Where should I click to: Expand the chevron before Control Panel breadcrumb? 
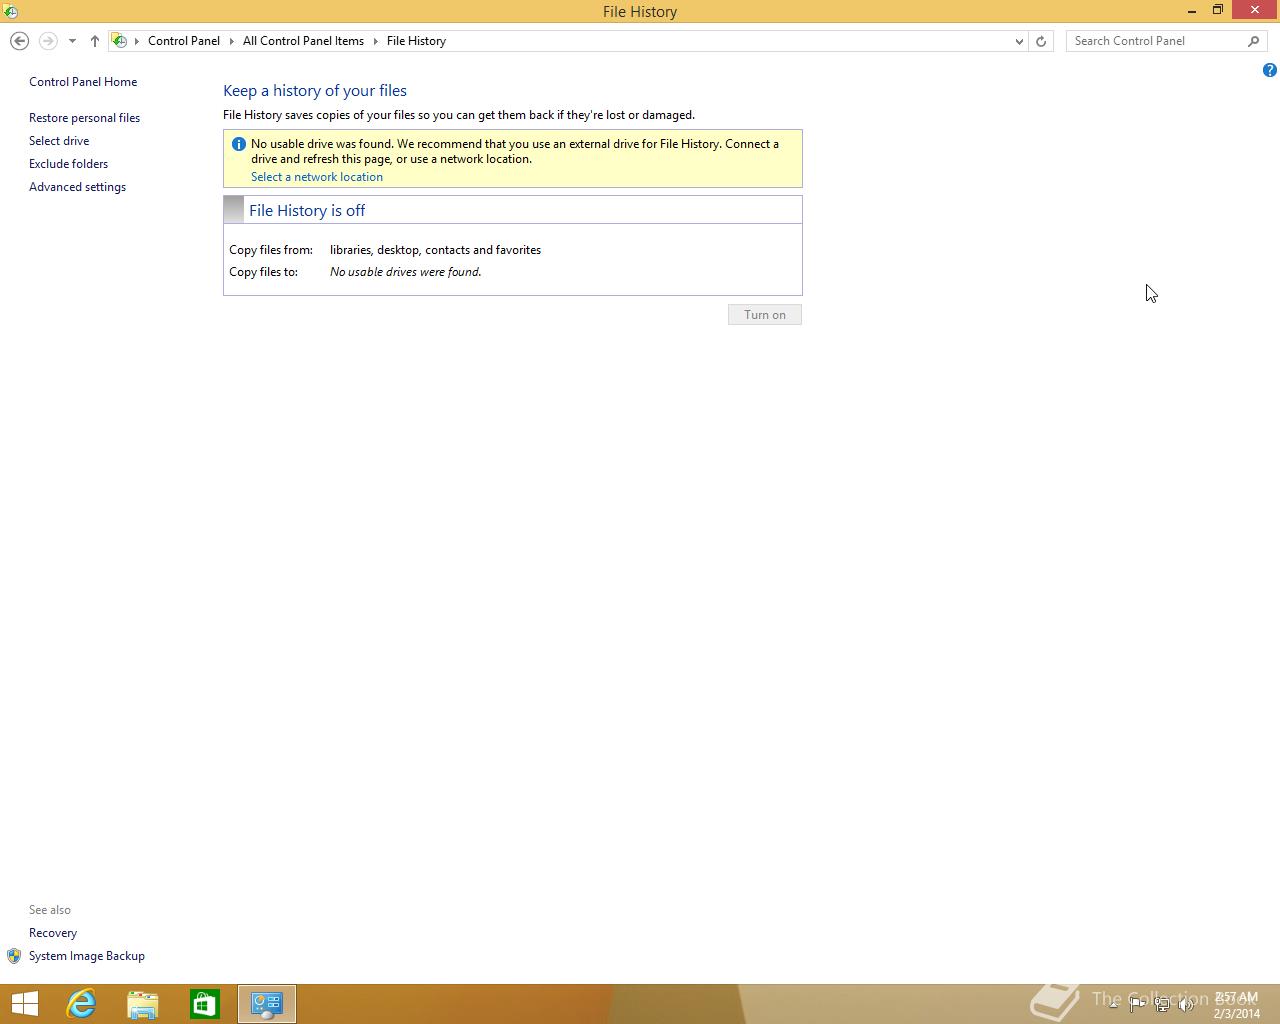pyautogui.click(x=137, y=41)
